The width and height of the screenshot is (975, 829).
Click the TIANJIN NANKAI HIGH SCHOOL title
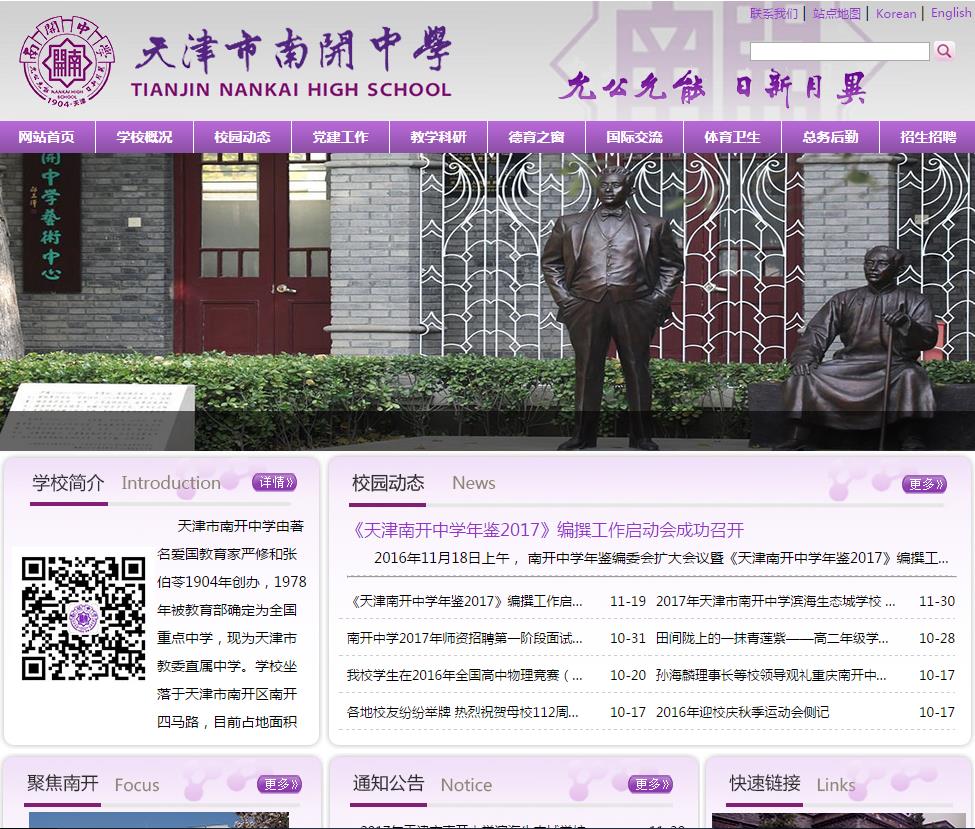(291, 90)
